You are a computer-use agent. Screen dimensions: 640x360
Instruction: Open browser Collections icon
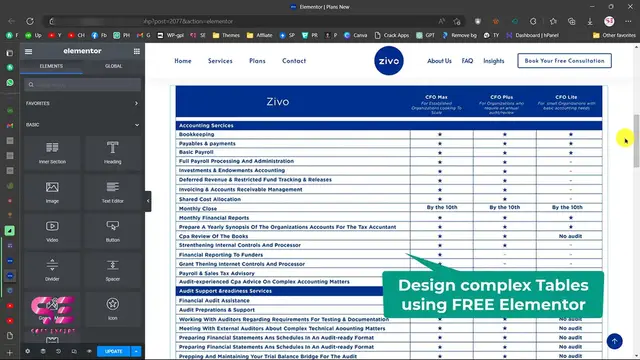click(571, 21)
